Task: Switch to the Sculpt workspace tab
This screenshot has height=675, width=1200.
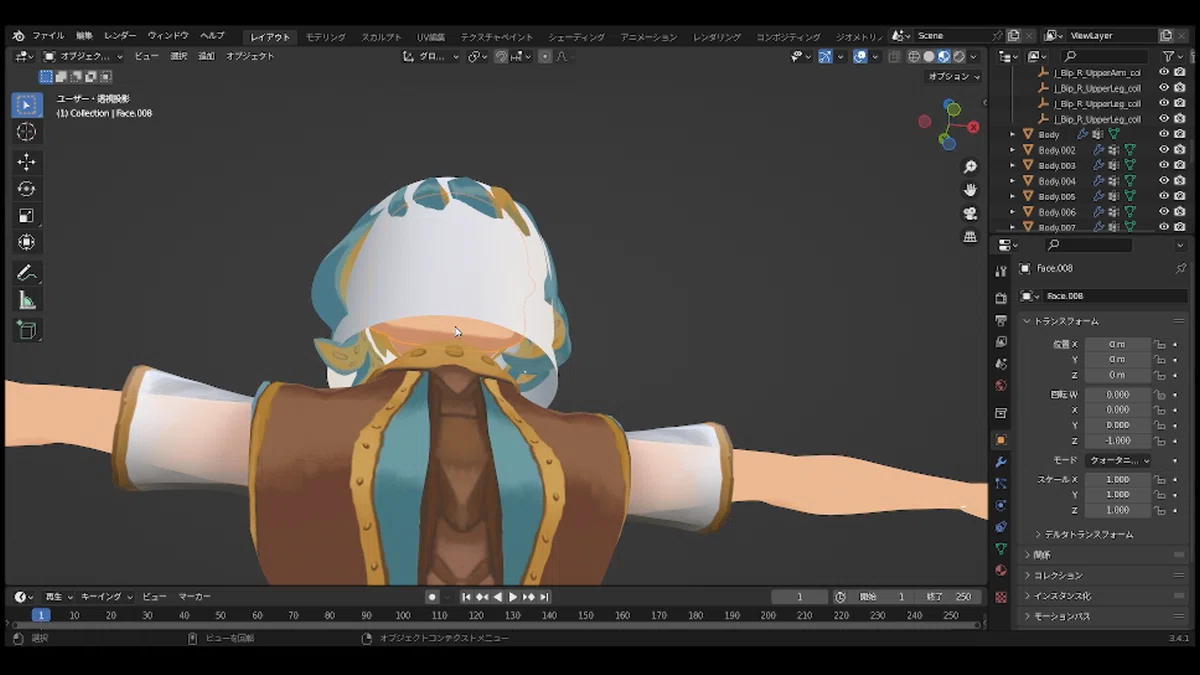Action: (x=381, y=37)
